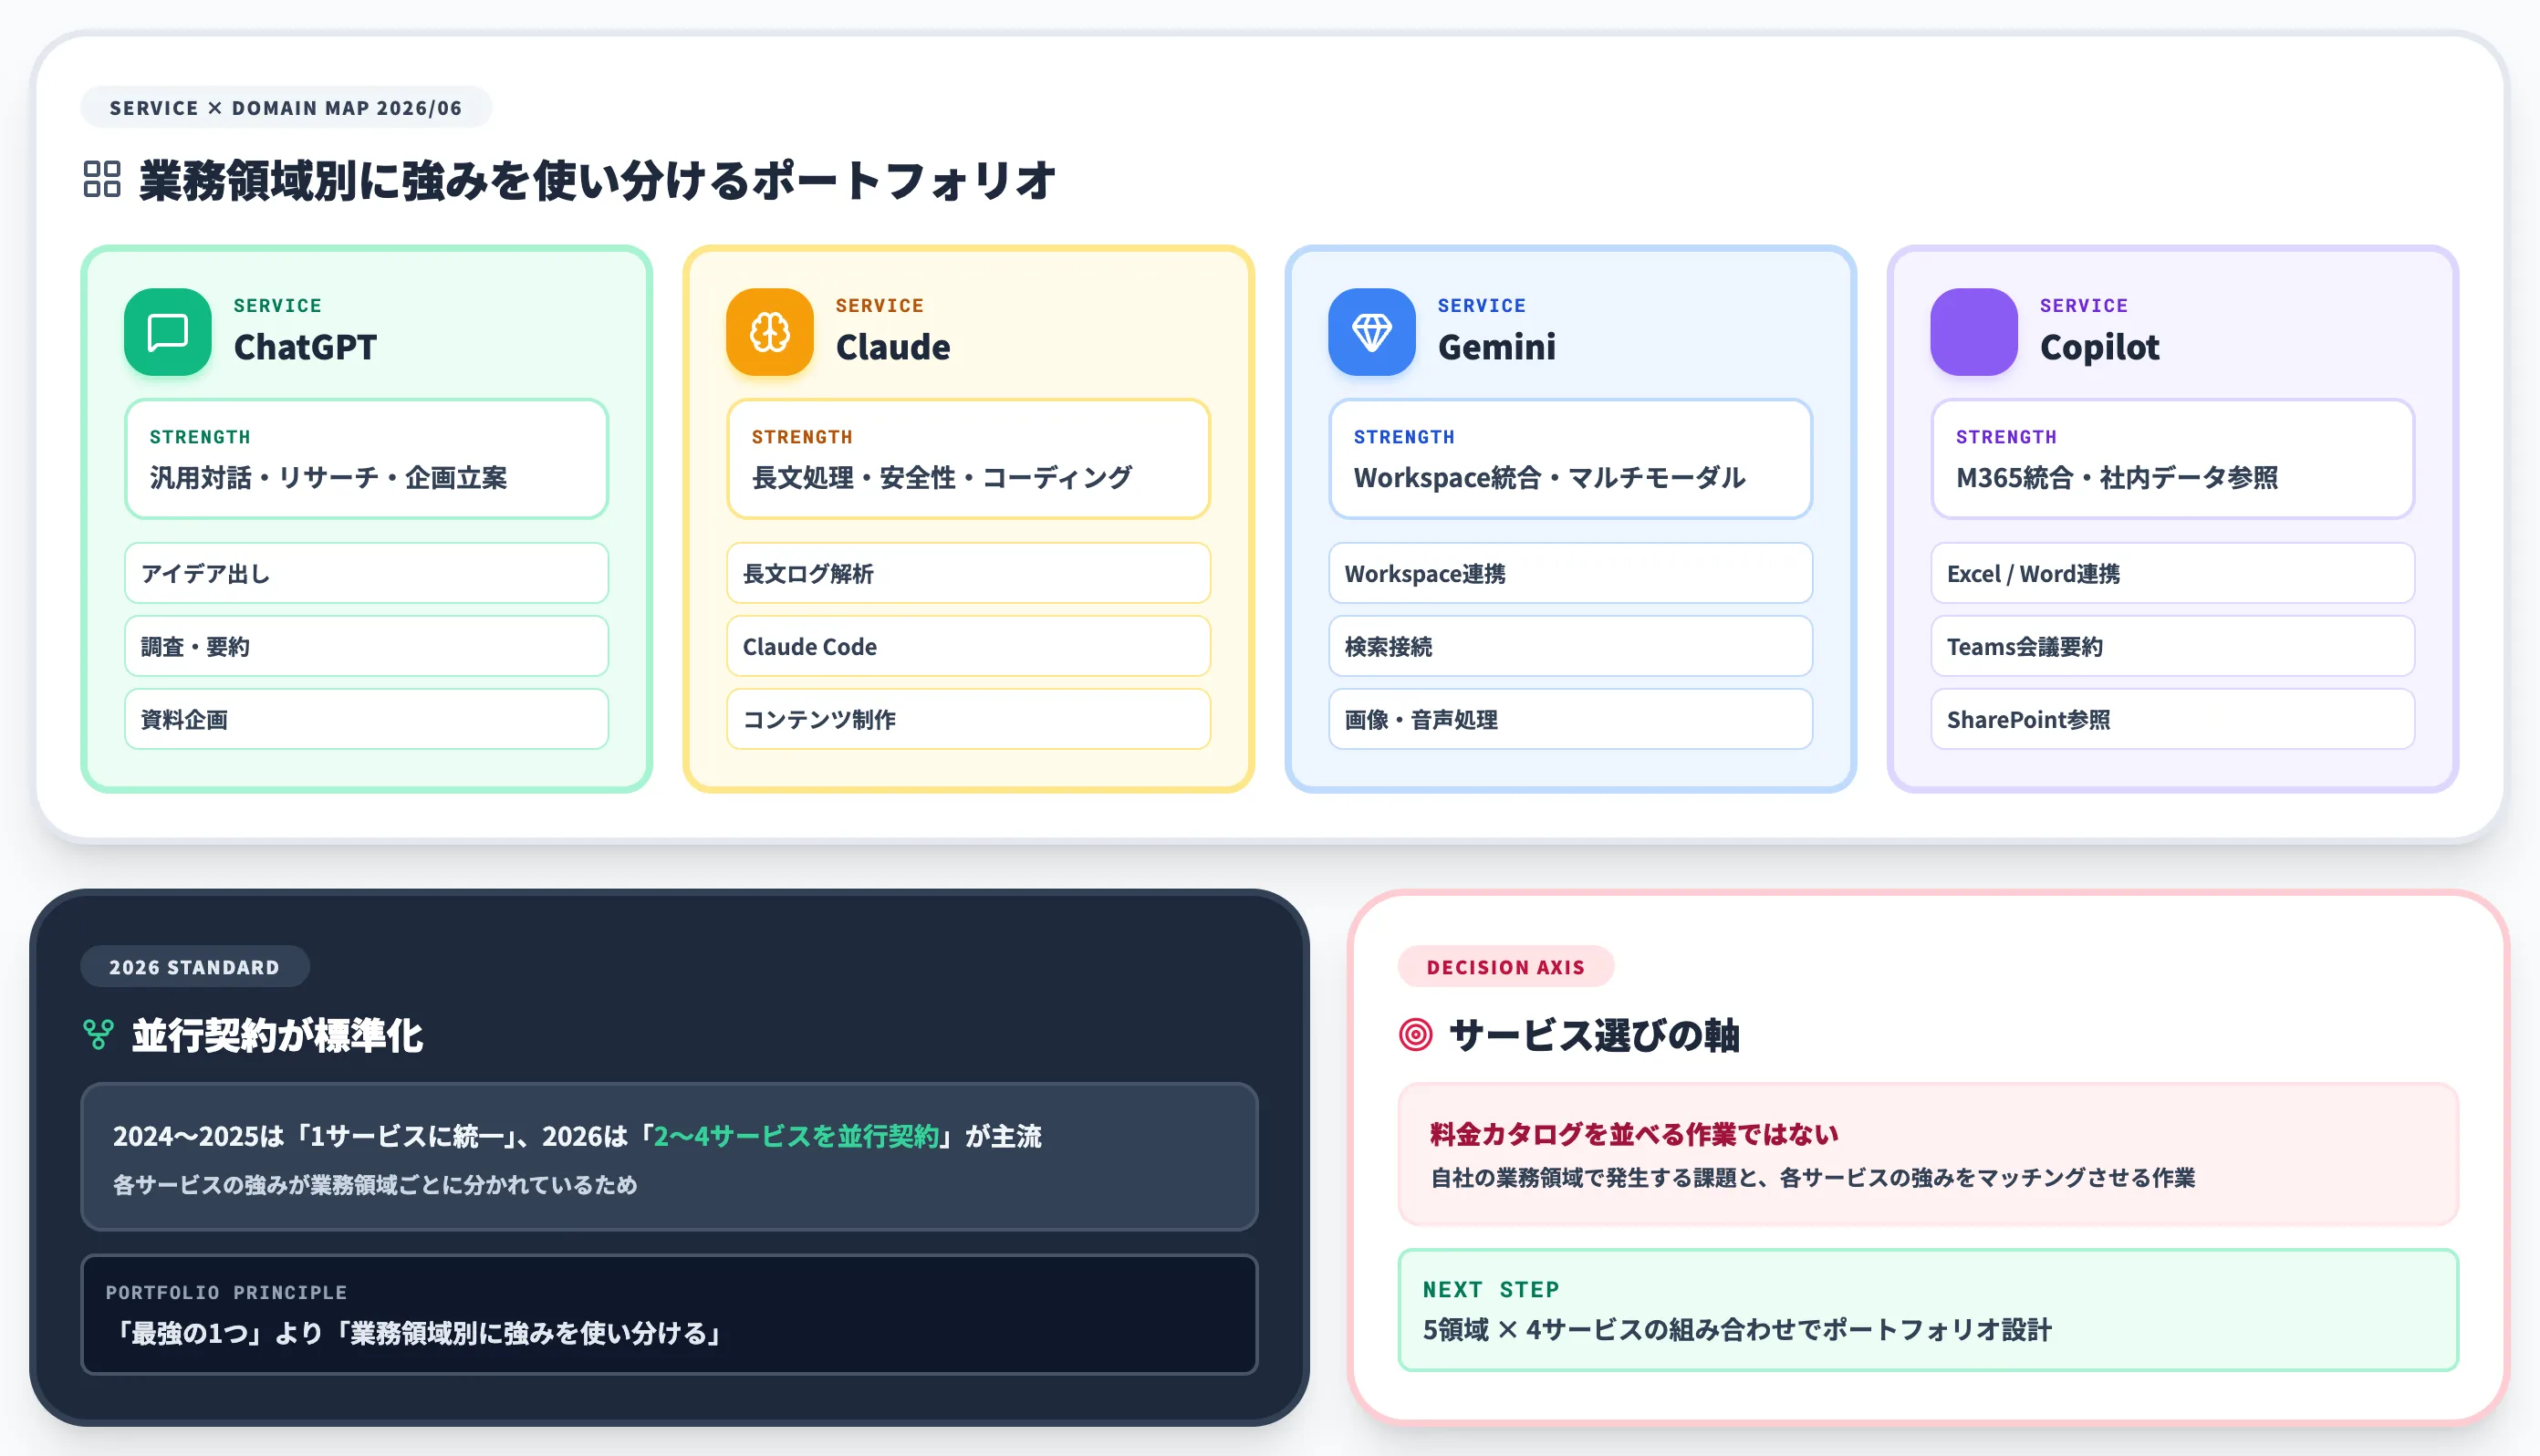Image resolution: width=2540 pixels, height=1456 pixels.
Task: Click 5領域 × 4サービスの組み合わせでポートフォリオ設計 text
Action: (x=1737, y=1330)
